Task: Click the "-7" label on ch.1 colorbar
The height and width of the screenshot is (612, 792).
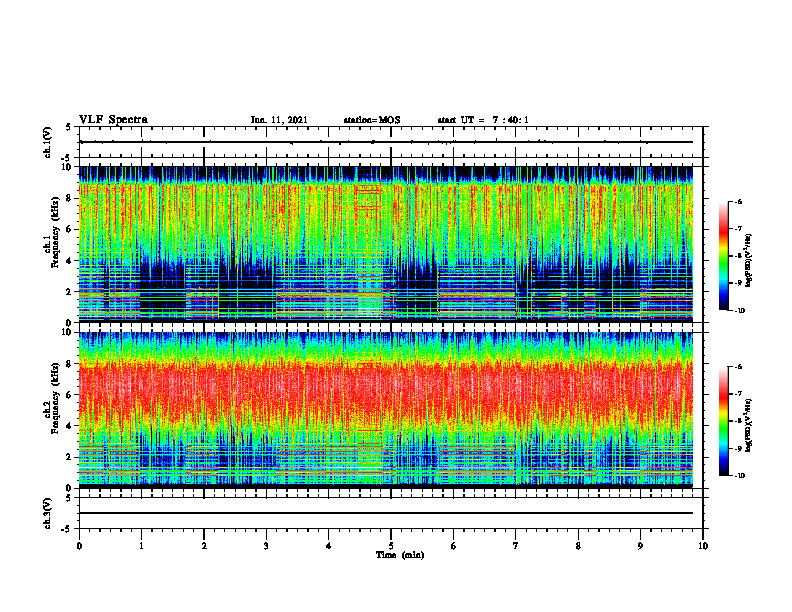Action: pos(738,229)
